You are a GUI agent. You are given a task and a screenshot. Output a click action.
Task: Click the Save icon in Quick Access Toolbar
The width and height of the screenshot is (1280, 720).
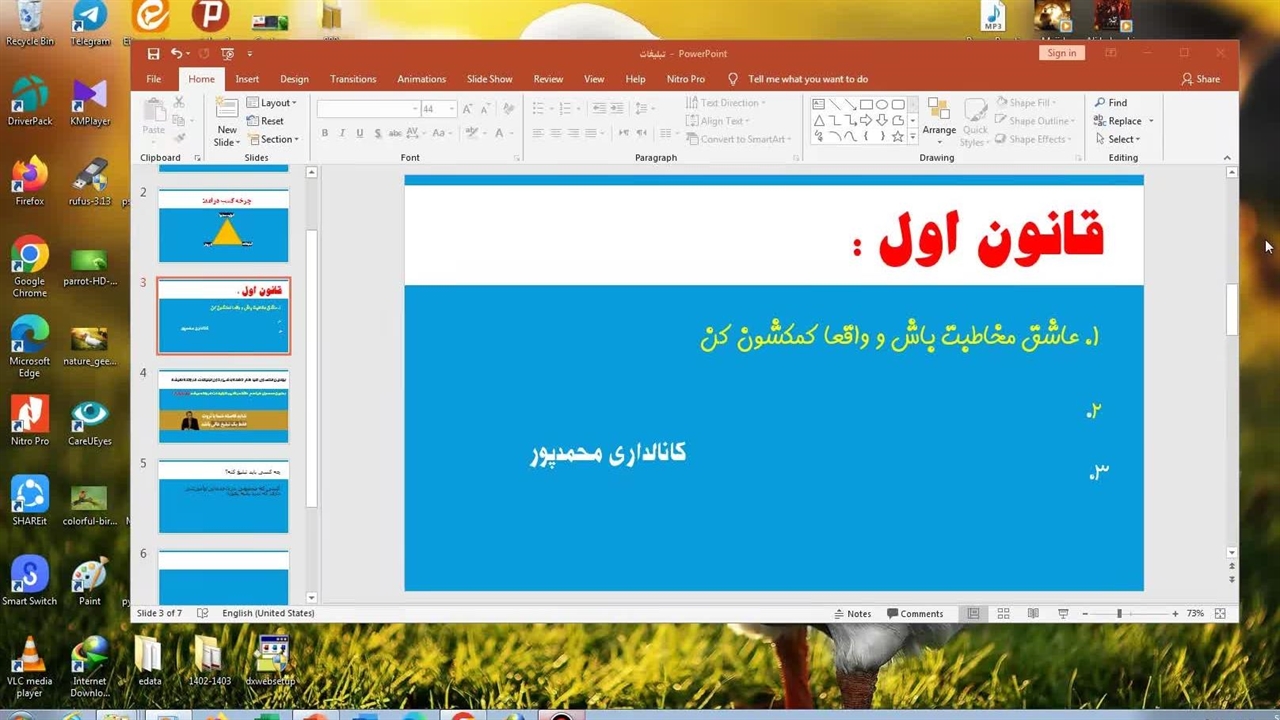click(x=153, y=54)
